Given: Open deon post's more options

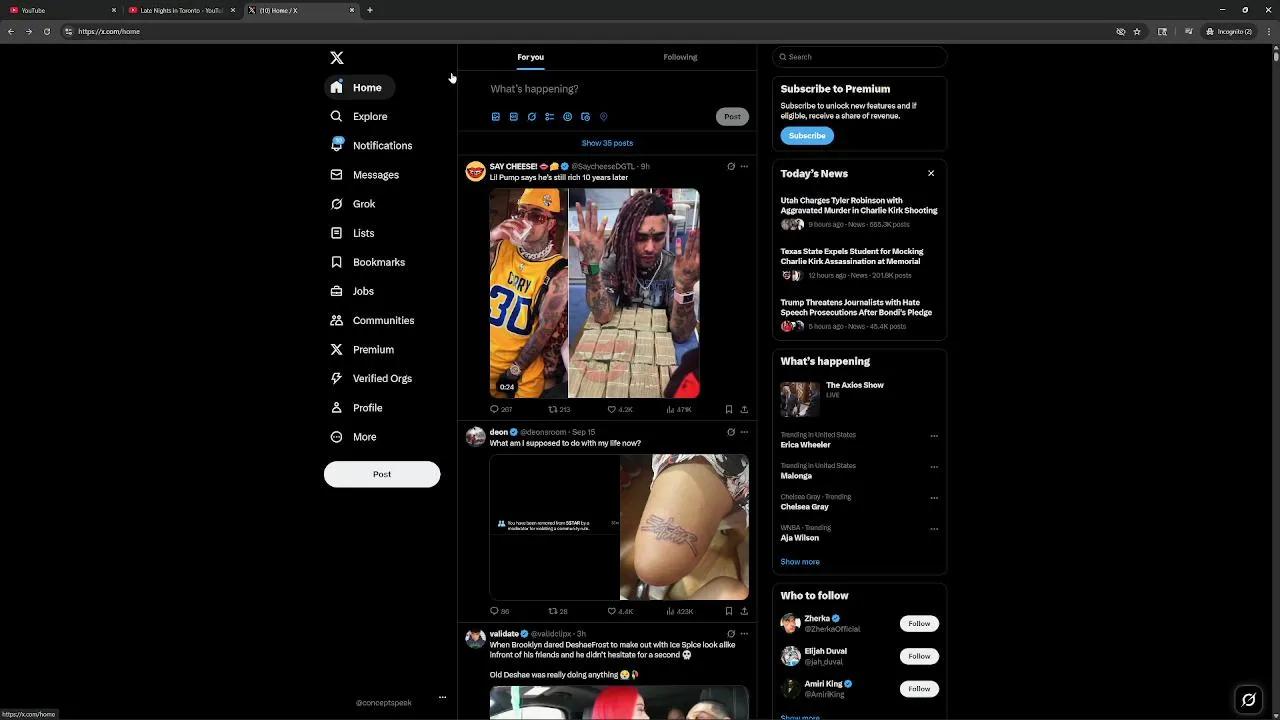Looking at the screenshot, I should [744, 432].
